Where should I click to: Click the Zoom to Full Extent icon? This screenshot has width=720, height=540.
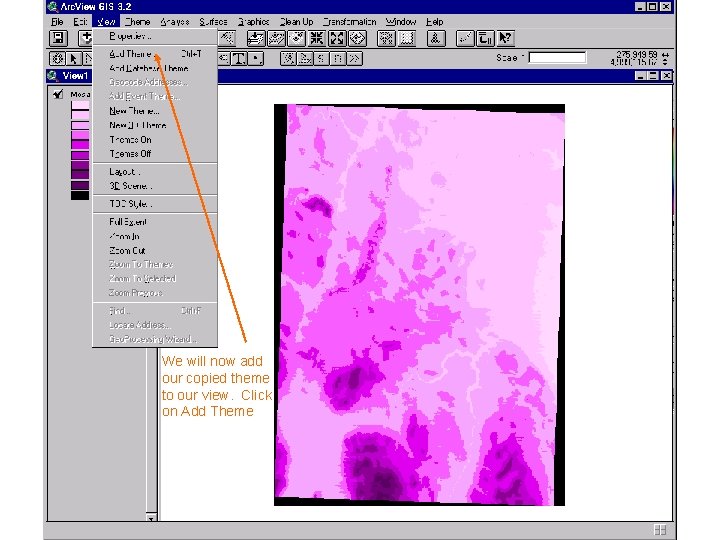[x=256, y=38]
